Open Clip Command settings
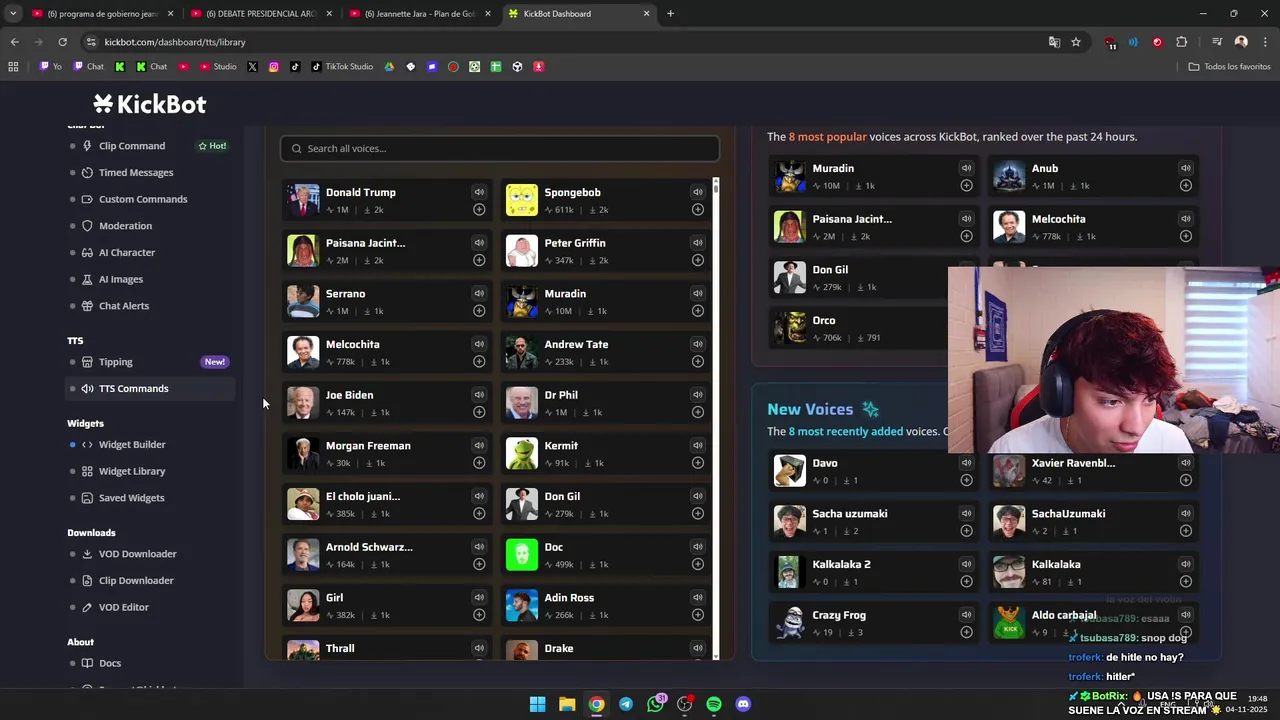The width and height of the screenshot is (1280, 720). pyautogui.click(x=132, y=146)
